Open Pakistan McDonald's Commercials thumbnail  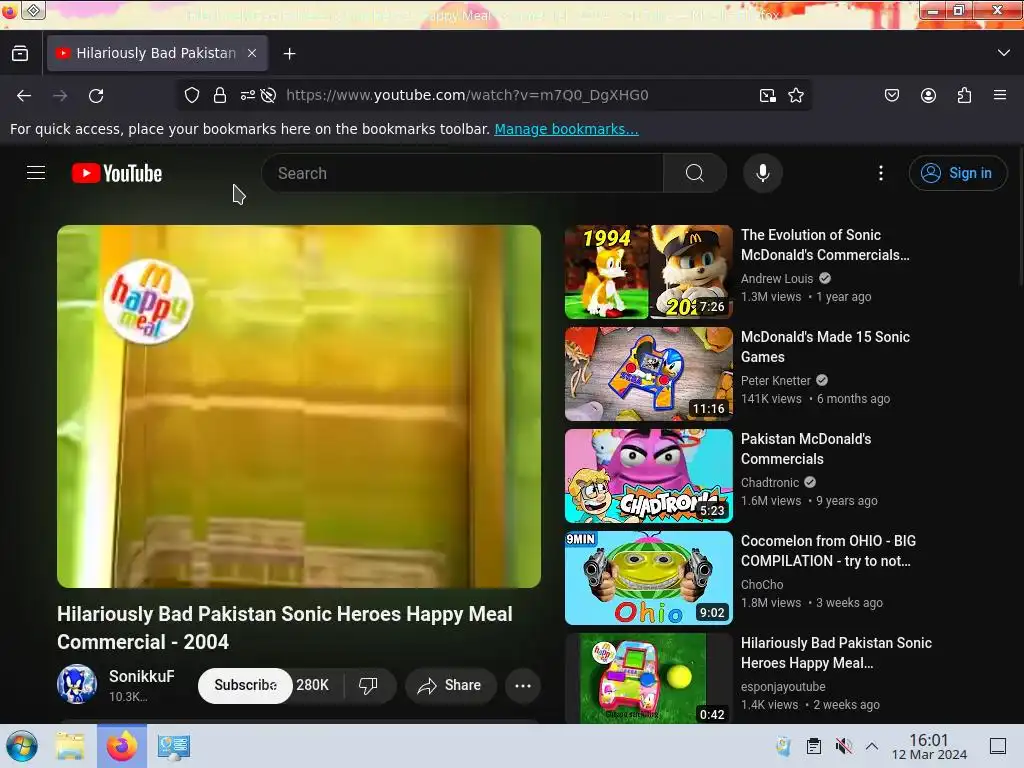coord(648,475)
